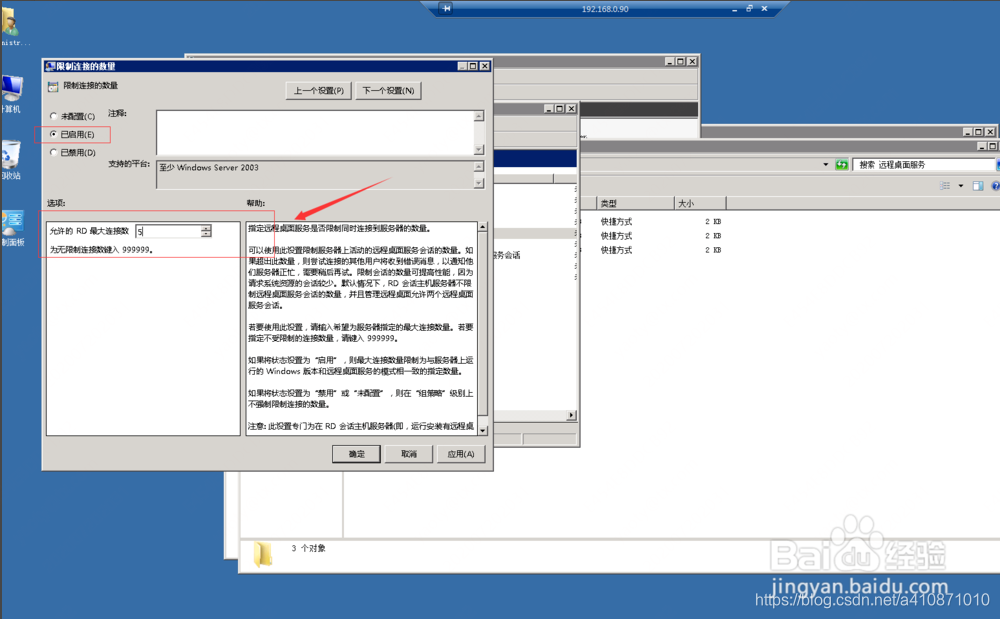Select the 已禁用(D) radio button

(54, 152)
